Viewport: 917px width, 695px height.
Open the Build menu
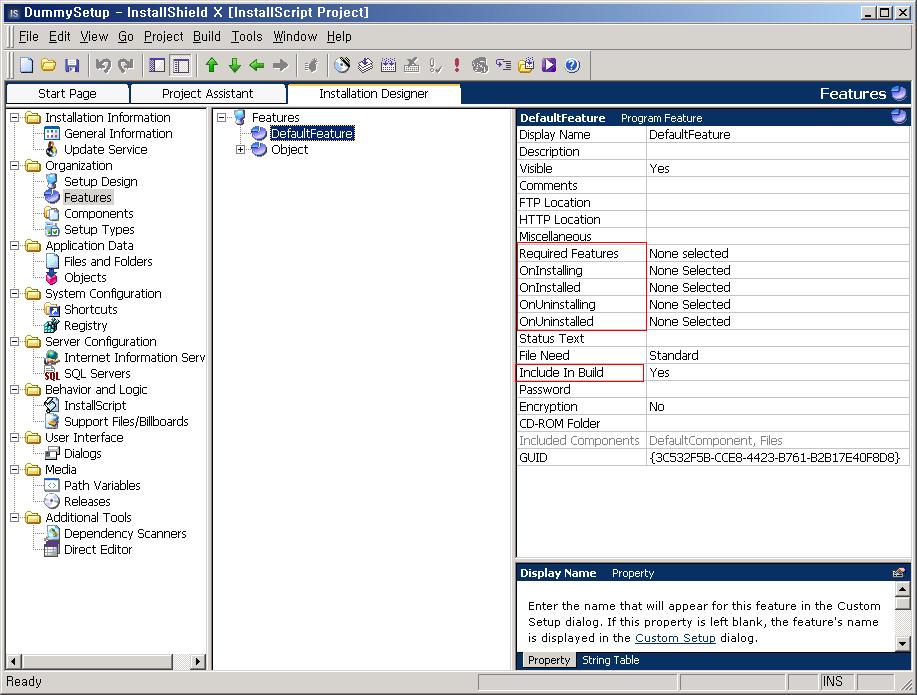tap(207, 36)
